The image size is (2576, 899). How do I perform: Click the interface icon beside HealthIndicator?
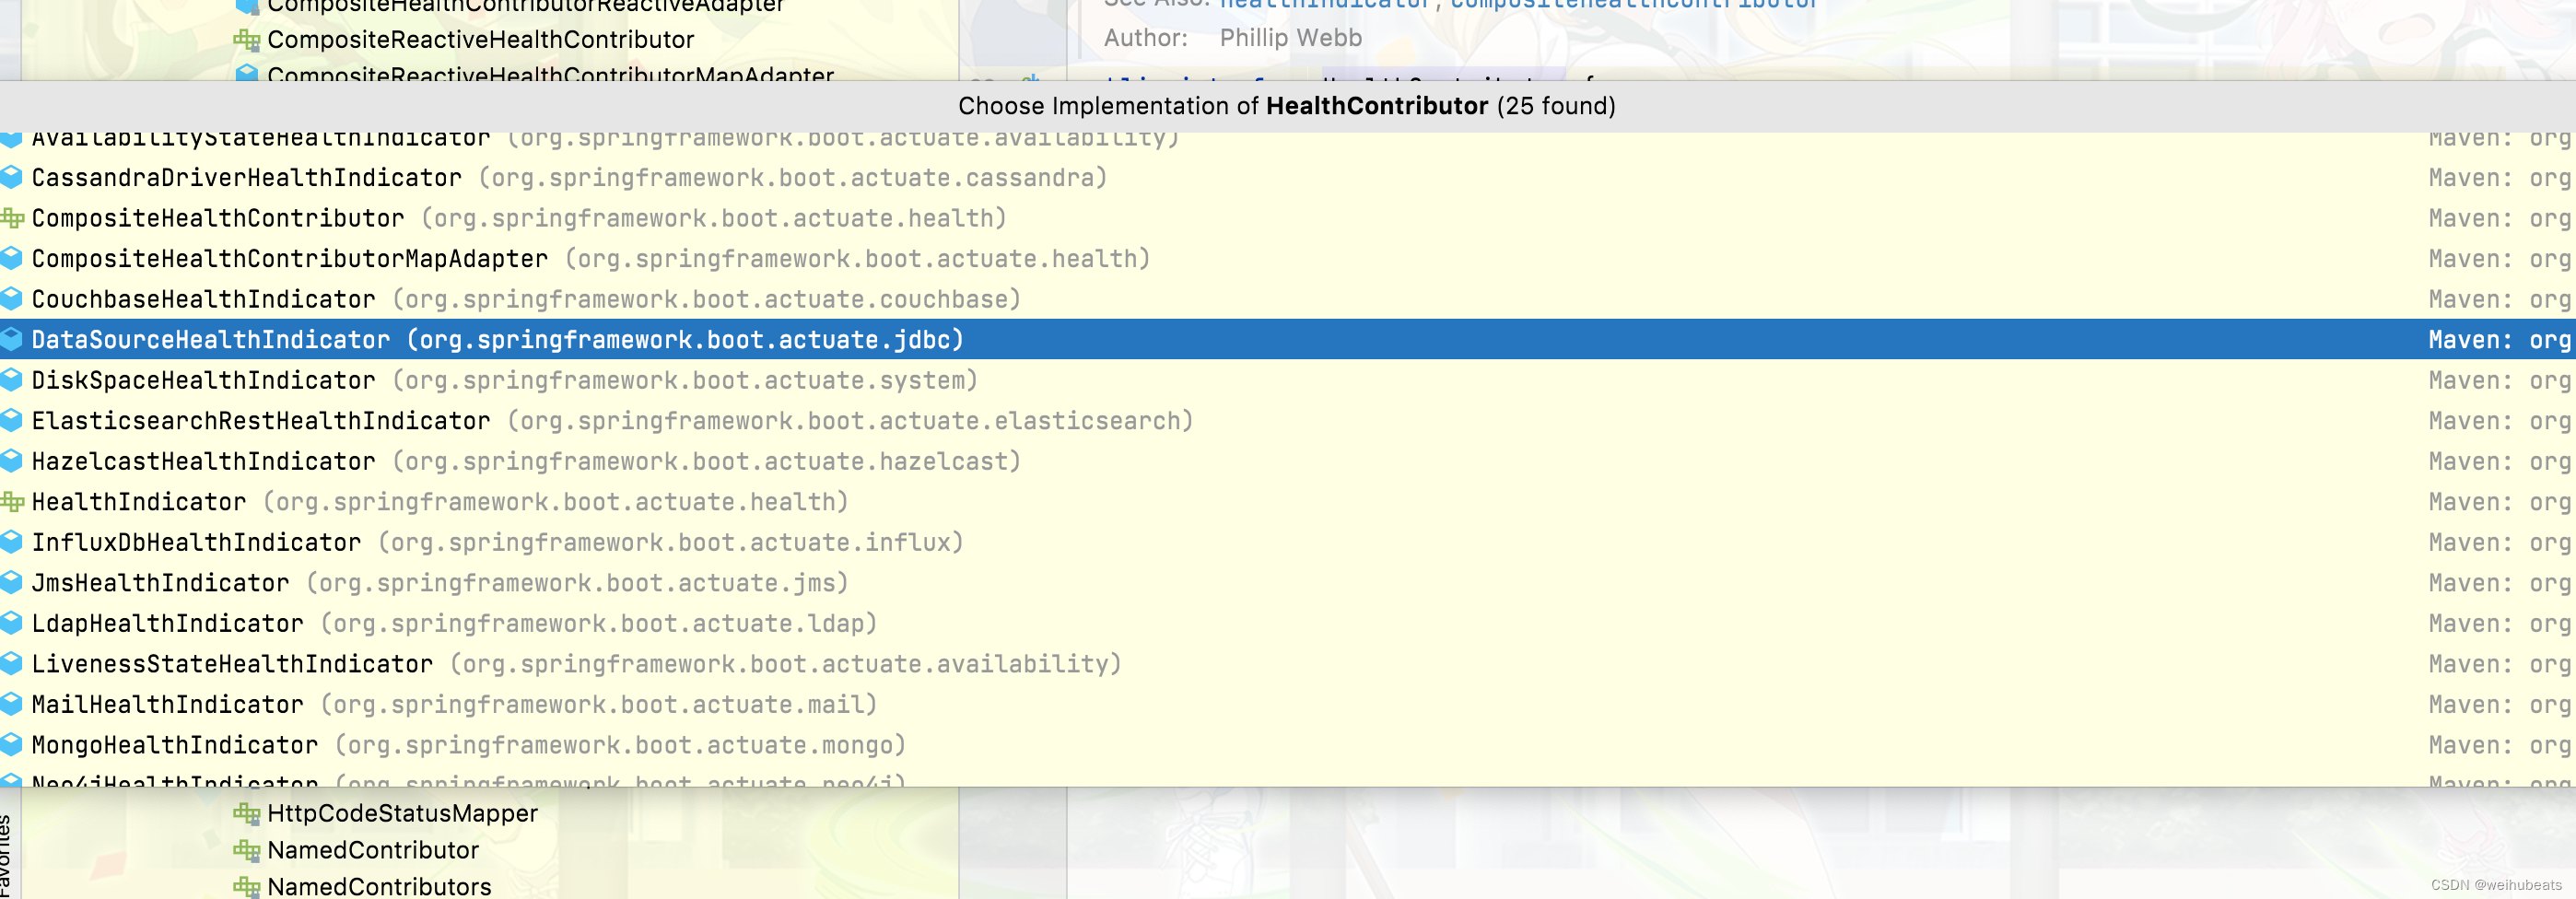tap(11, 501)
